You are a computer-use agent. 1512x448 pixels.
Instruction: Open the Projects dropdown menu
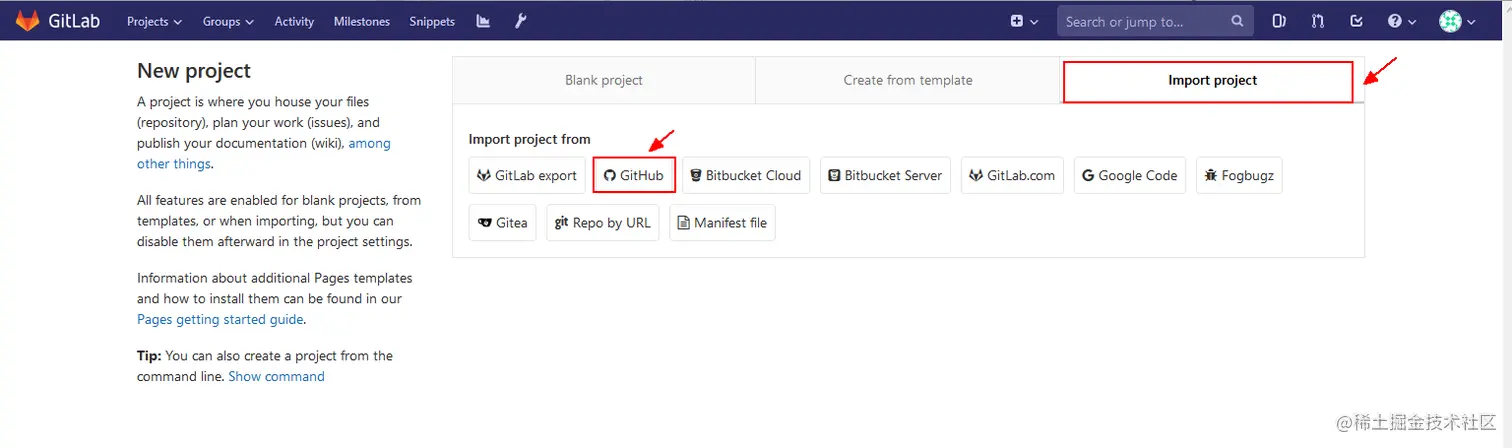pos(154,21)
